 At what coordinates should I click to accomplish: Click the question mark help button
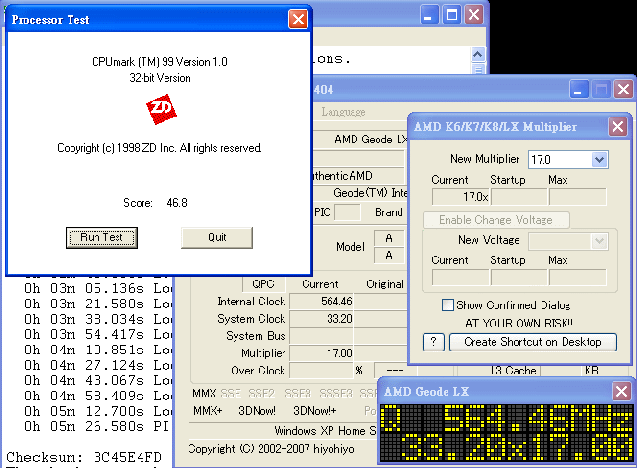pyautogui.click(x=433, y=342)
